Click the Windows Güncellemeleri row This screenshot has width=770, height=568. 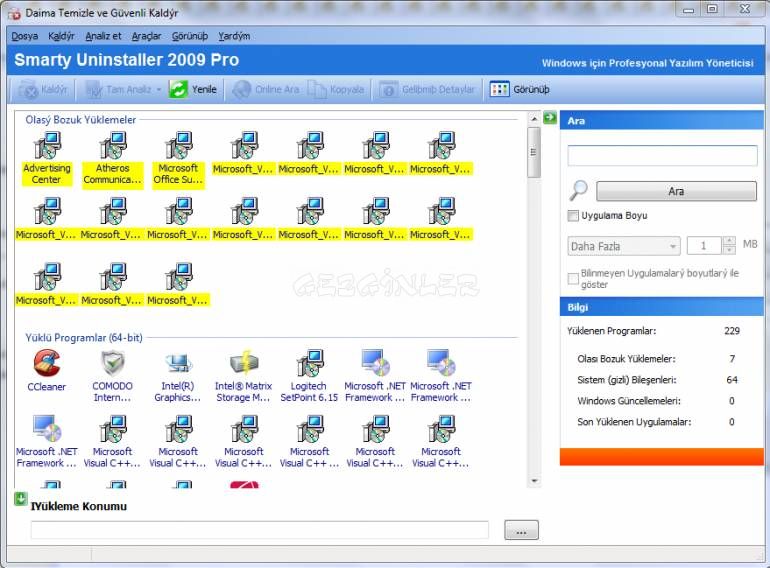657,401
